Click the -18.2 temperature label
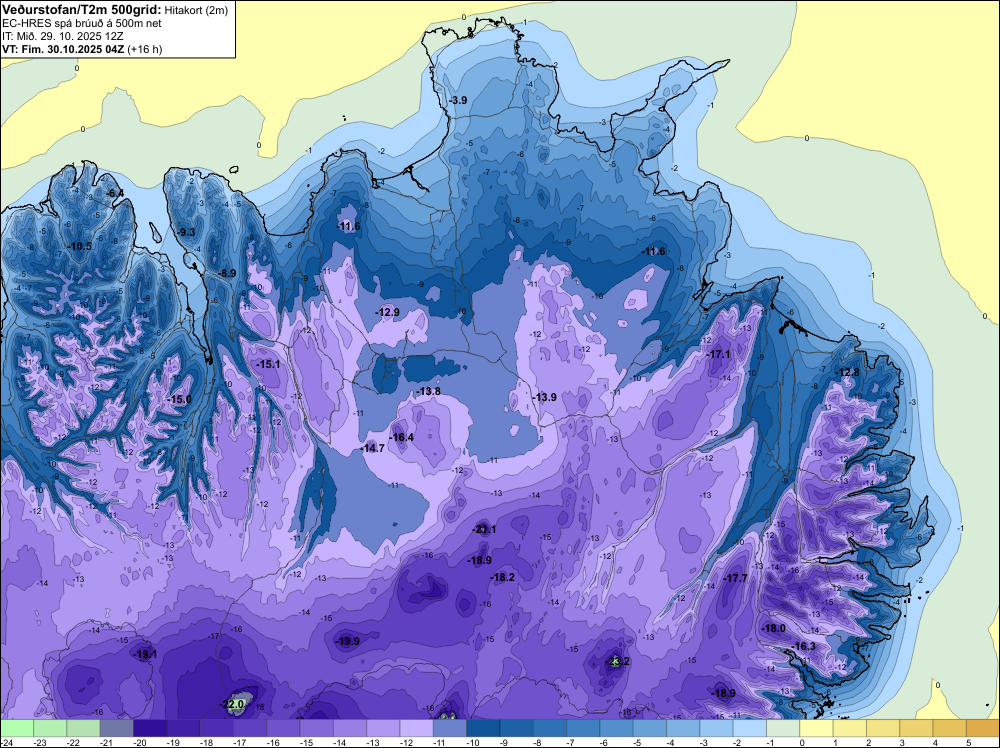This screenshot has width=1000, height=748. tap(502, 577)
